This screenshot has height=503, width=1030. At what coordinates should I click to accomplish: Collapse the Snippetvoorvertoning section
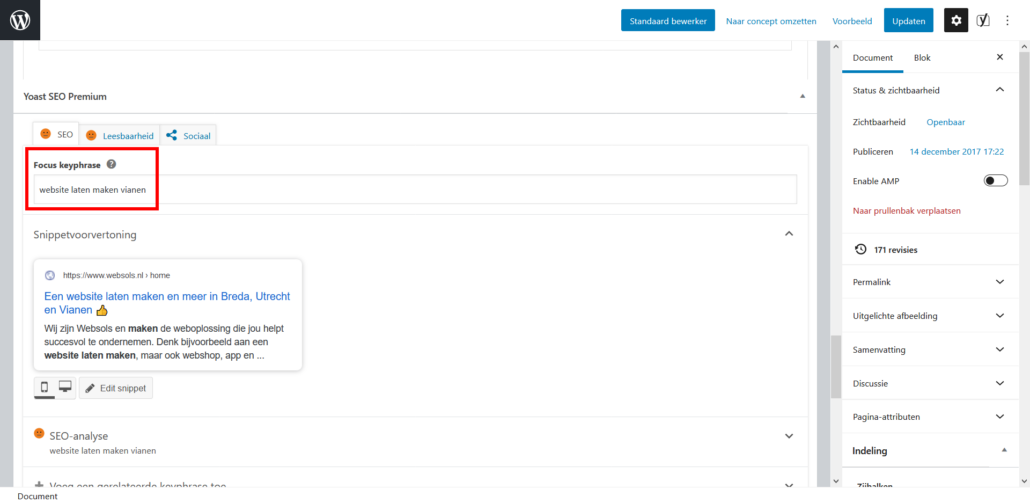789,234
